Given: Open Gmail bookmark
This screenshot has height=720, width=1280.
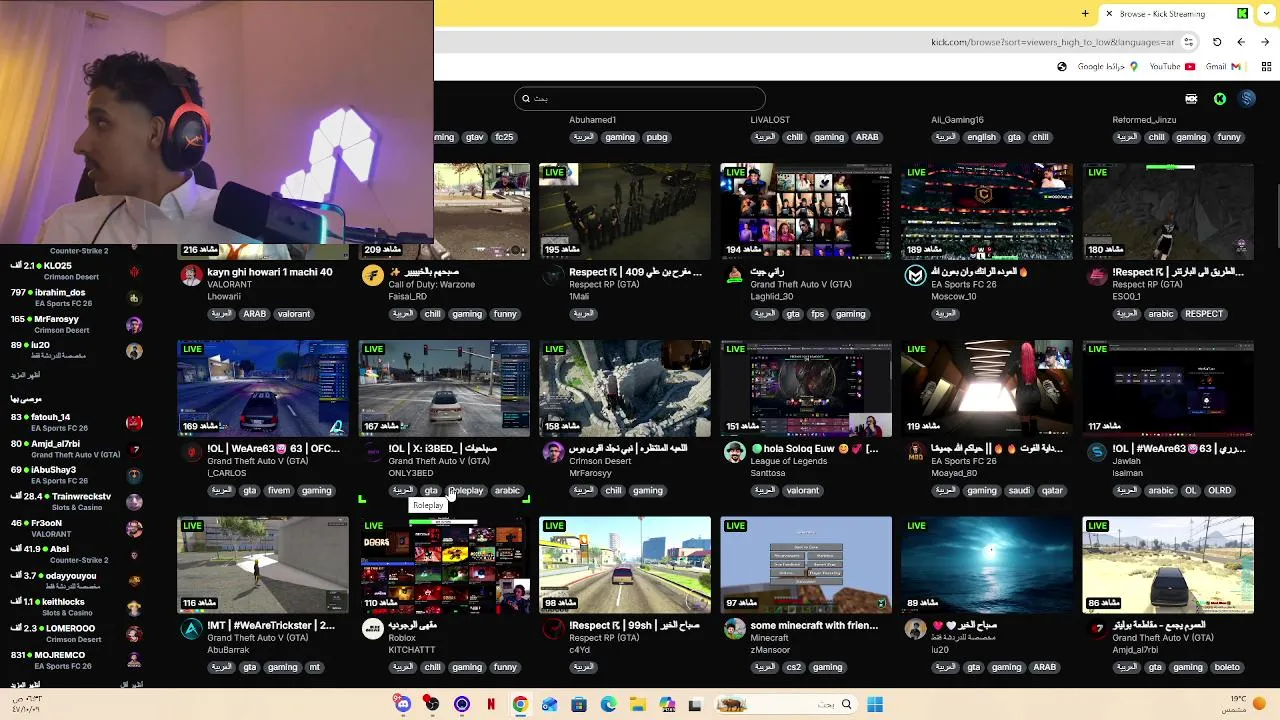Looking at the screenshot, I should click(x=1223, y=67).
